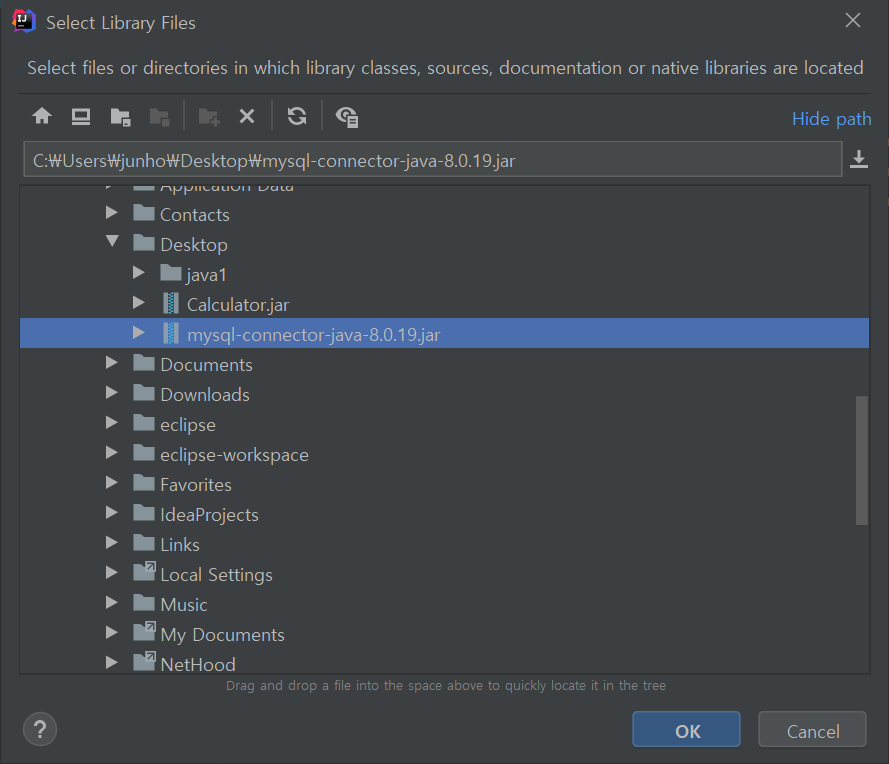Expand mysql-connector-java-8.0.19.jar contents arrow
889x764 pixels.
138,333
